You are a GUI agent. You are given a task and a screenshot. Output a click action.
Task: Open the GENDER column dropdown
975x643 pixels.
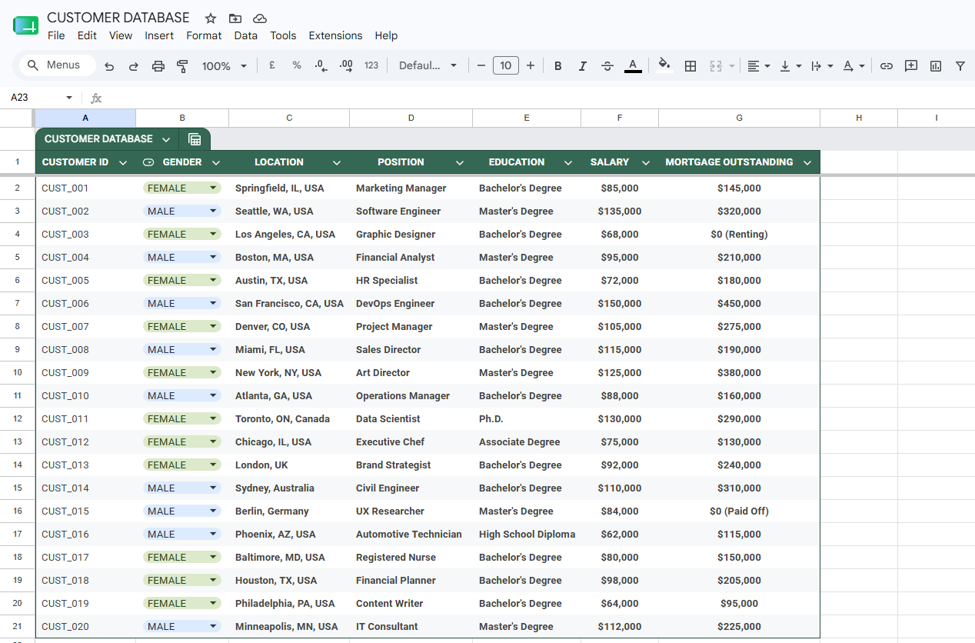point(216,162)
